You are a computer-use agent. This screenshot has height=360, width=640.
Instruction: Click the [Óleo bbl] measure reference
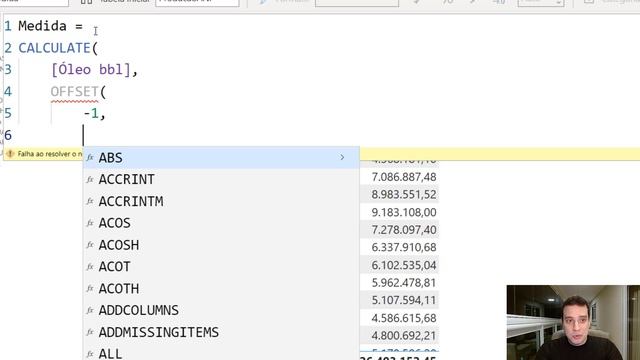[x=91, y=70]
